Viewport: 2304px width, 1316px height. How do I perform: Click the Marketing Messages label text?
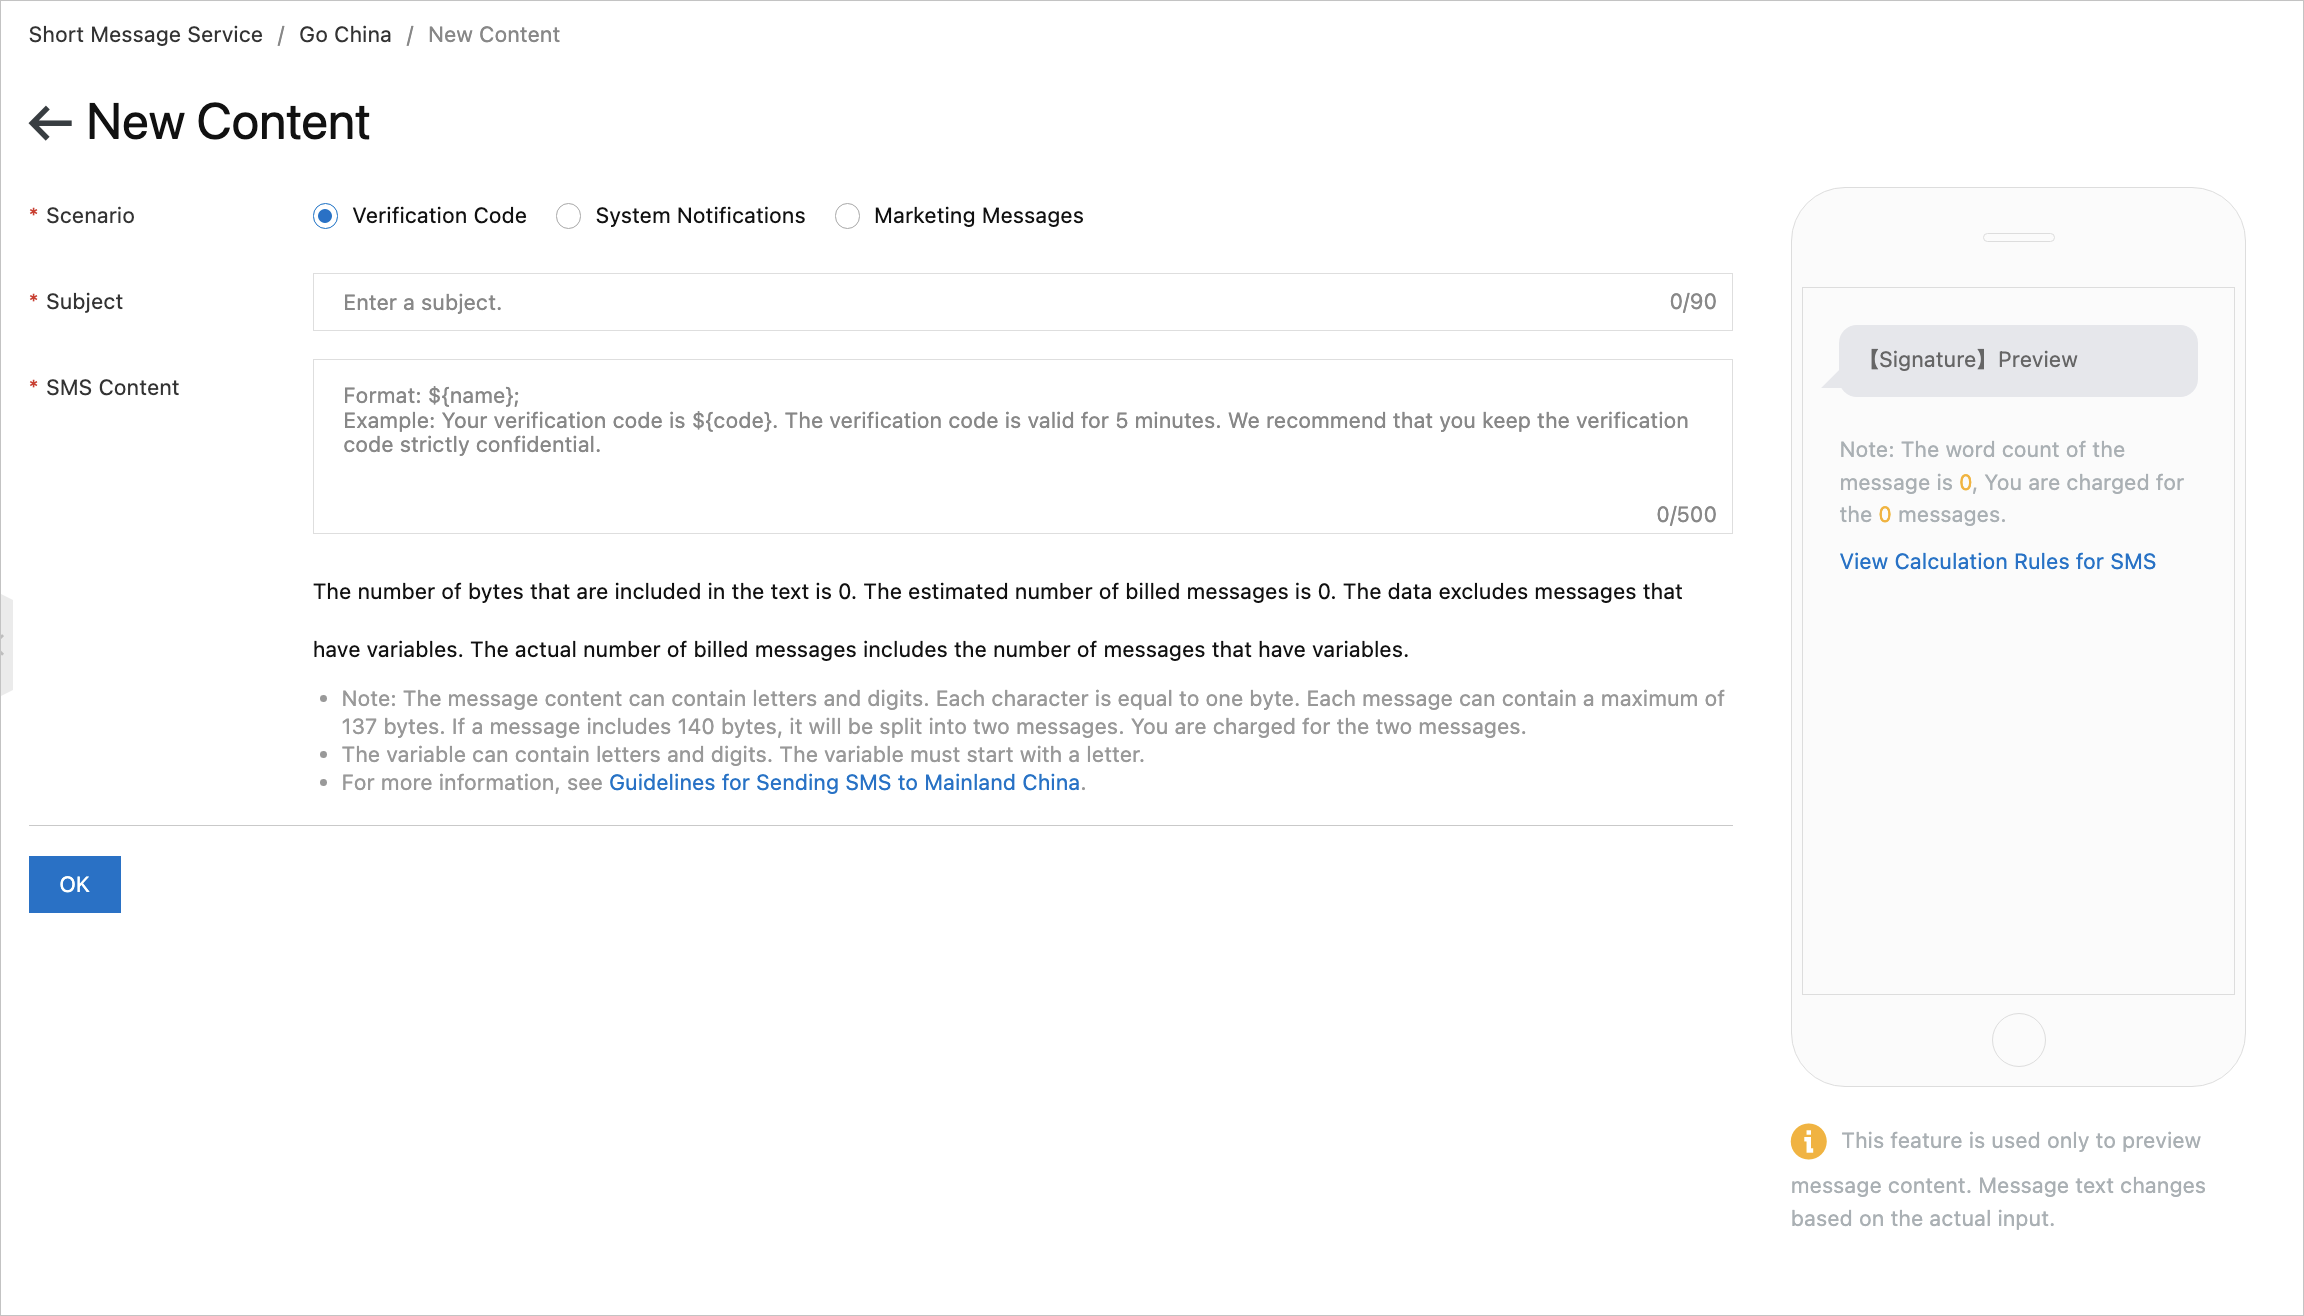[x=978, y=216]
